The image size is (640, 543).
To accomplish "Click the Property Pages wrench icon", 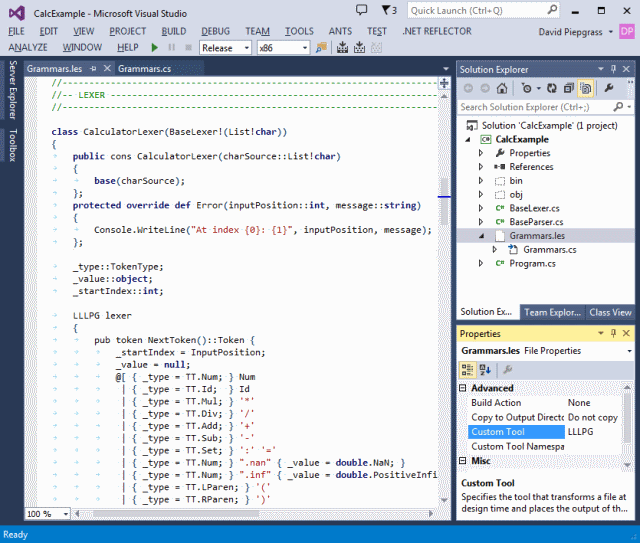I will click(x=507, y=369).
